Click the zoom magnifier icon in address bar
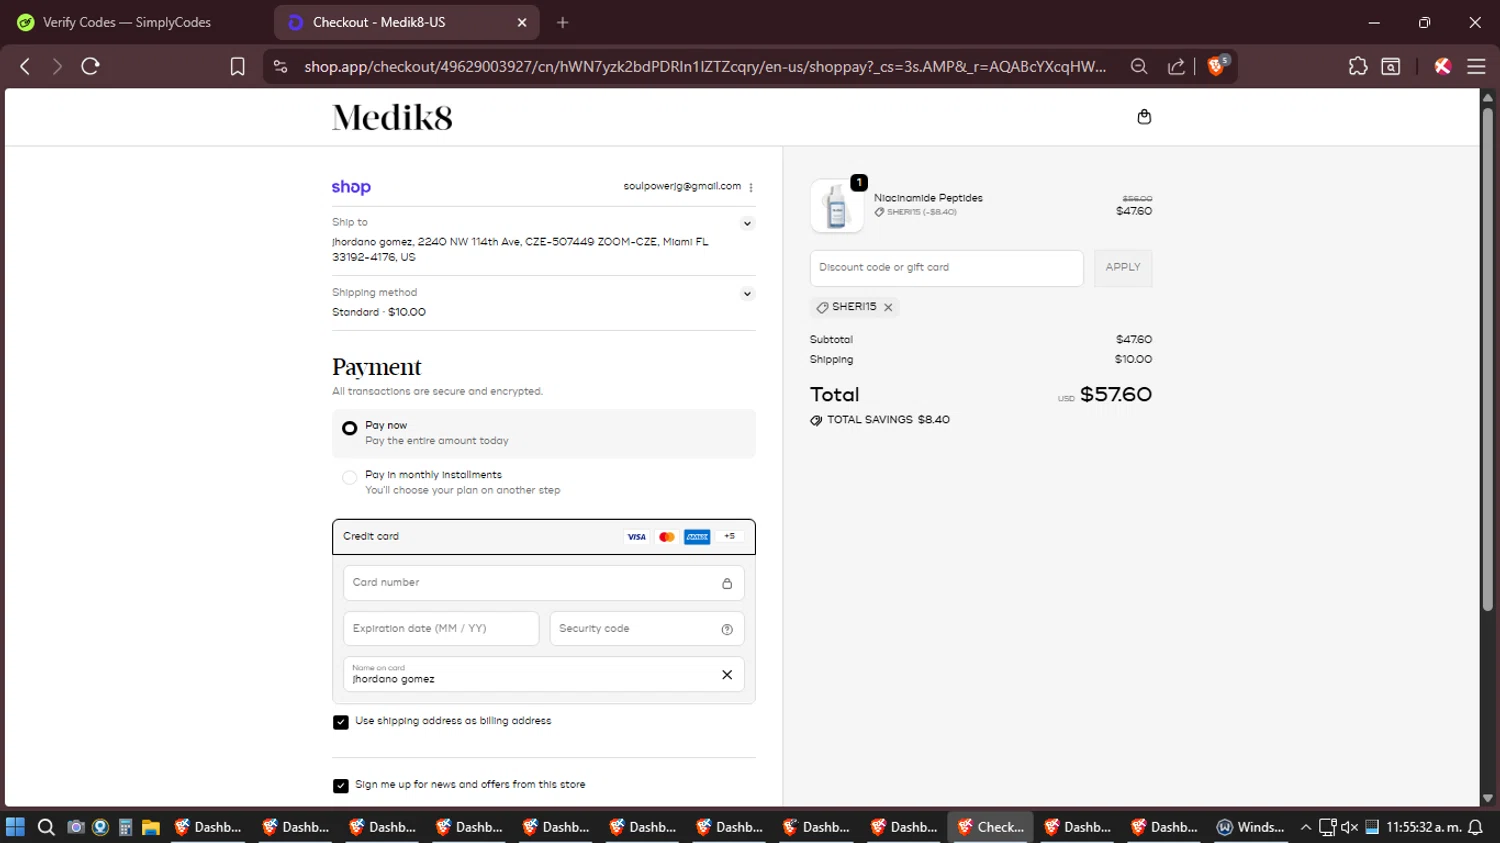 click(1138, 66)
